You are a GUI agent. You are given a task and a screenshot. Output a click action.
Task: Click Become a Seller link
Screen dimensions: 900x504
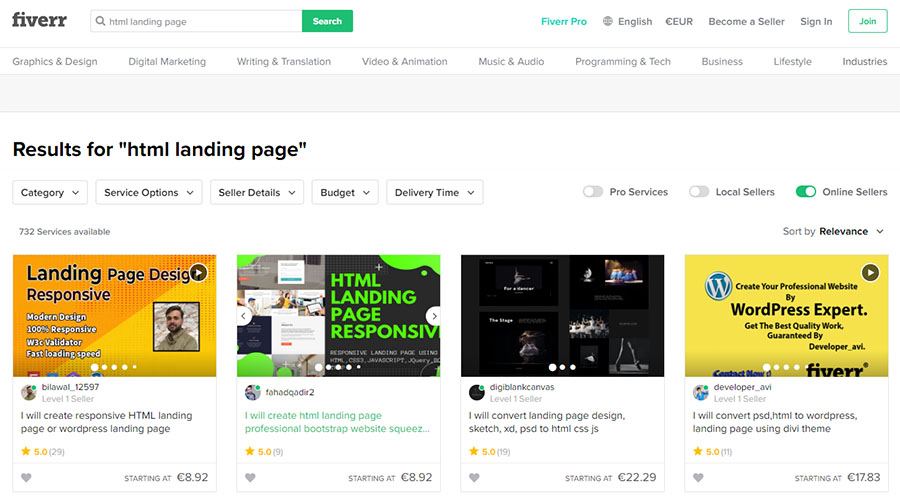[x=746, y=21]
